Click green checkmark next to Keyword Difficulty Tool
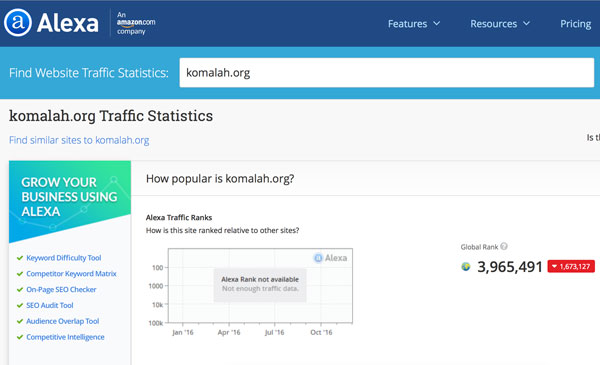This screenshot has height=365, width=600. (x=20, y=258)
